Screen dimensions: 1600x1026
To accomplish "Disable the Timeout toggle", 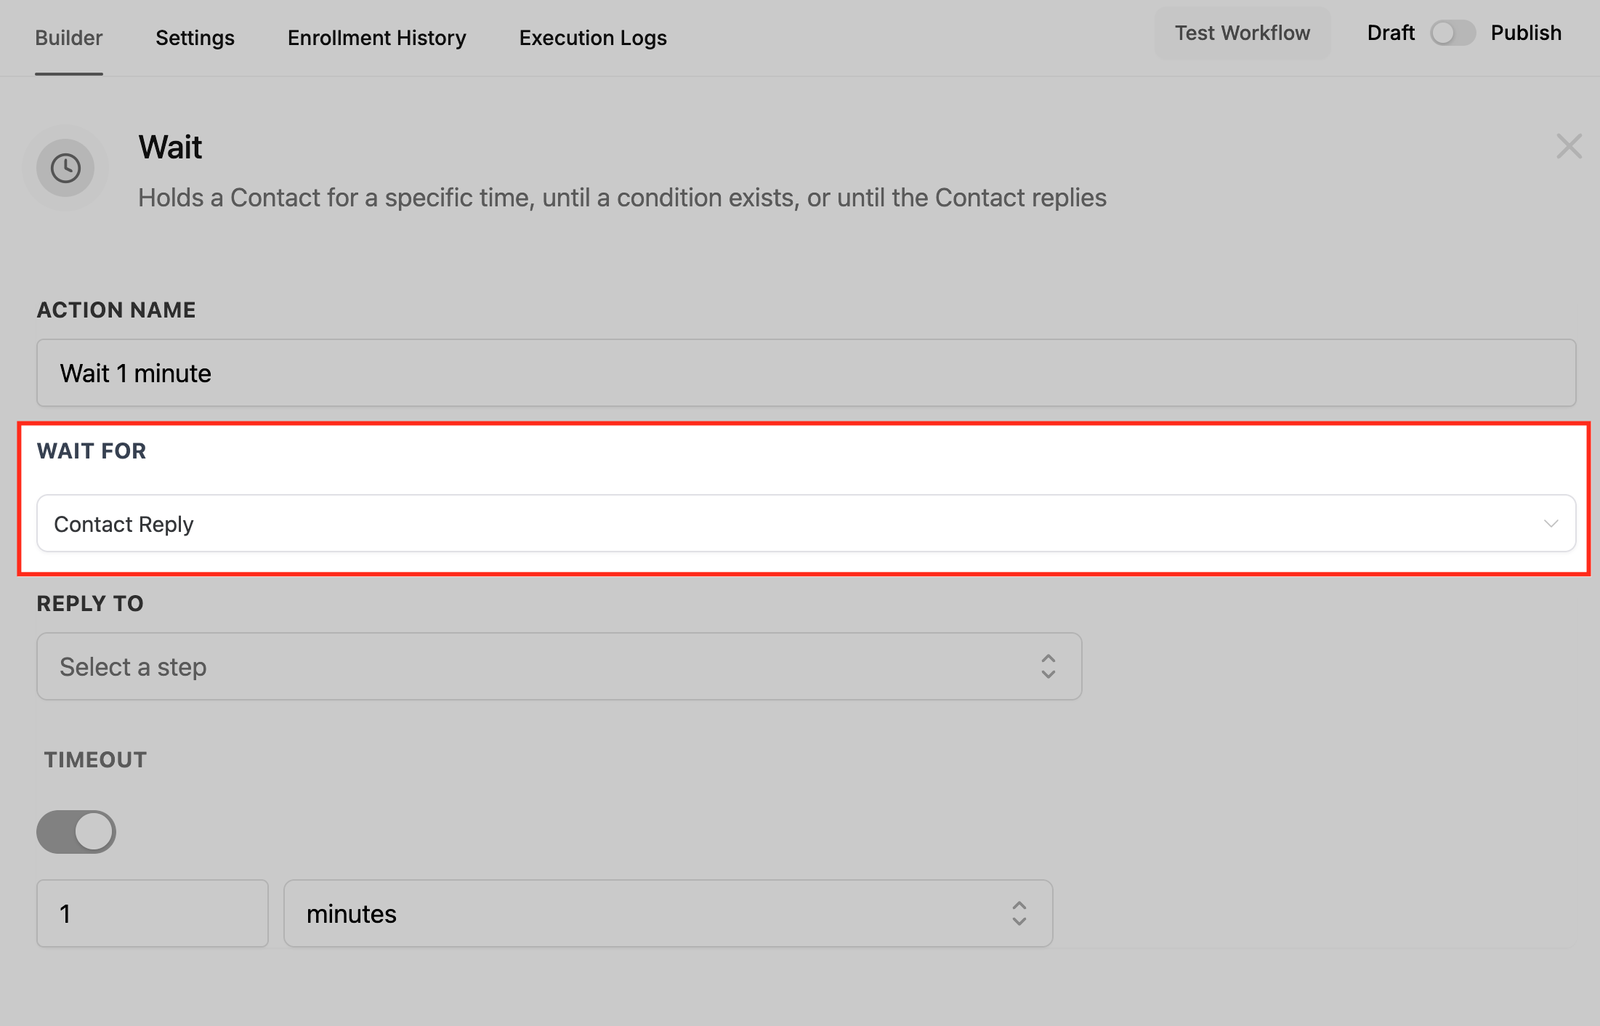I will pos(77,832).
